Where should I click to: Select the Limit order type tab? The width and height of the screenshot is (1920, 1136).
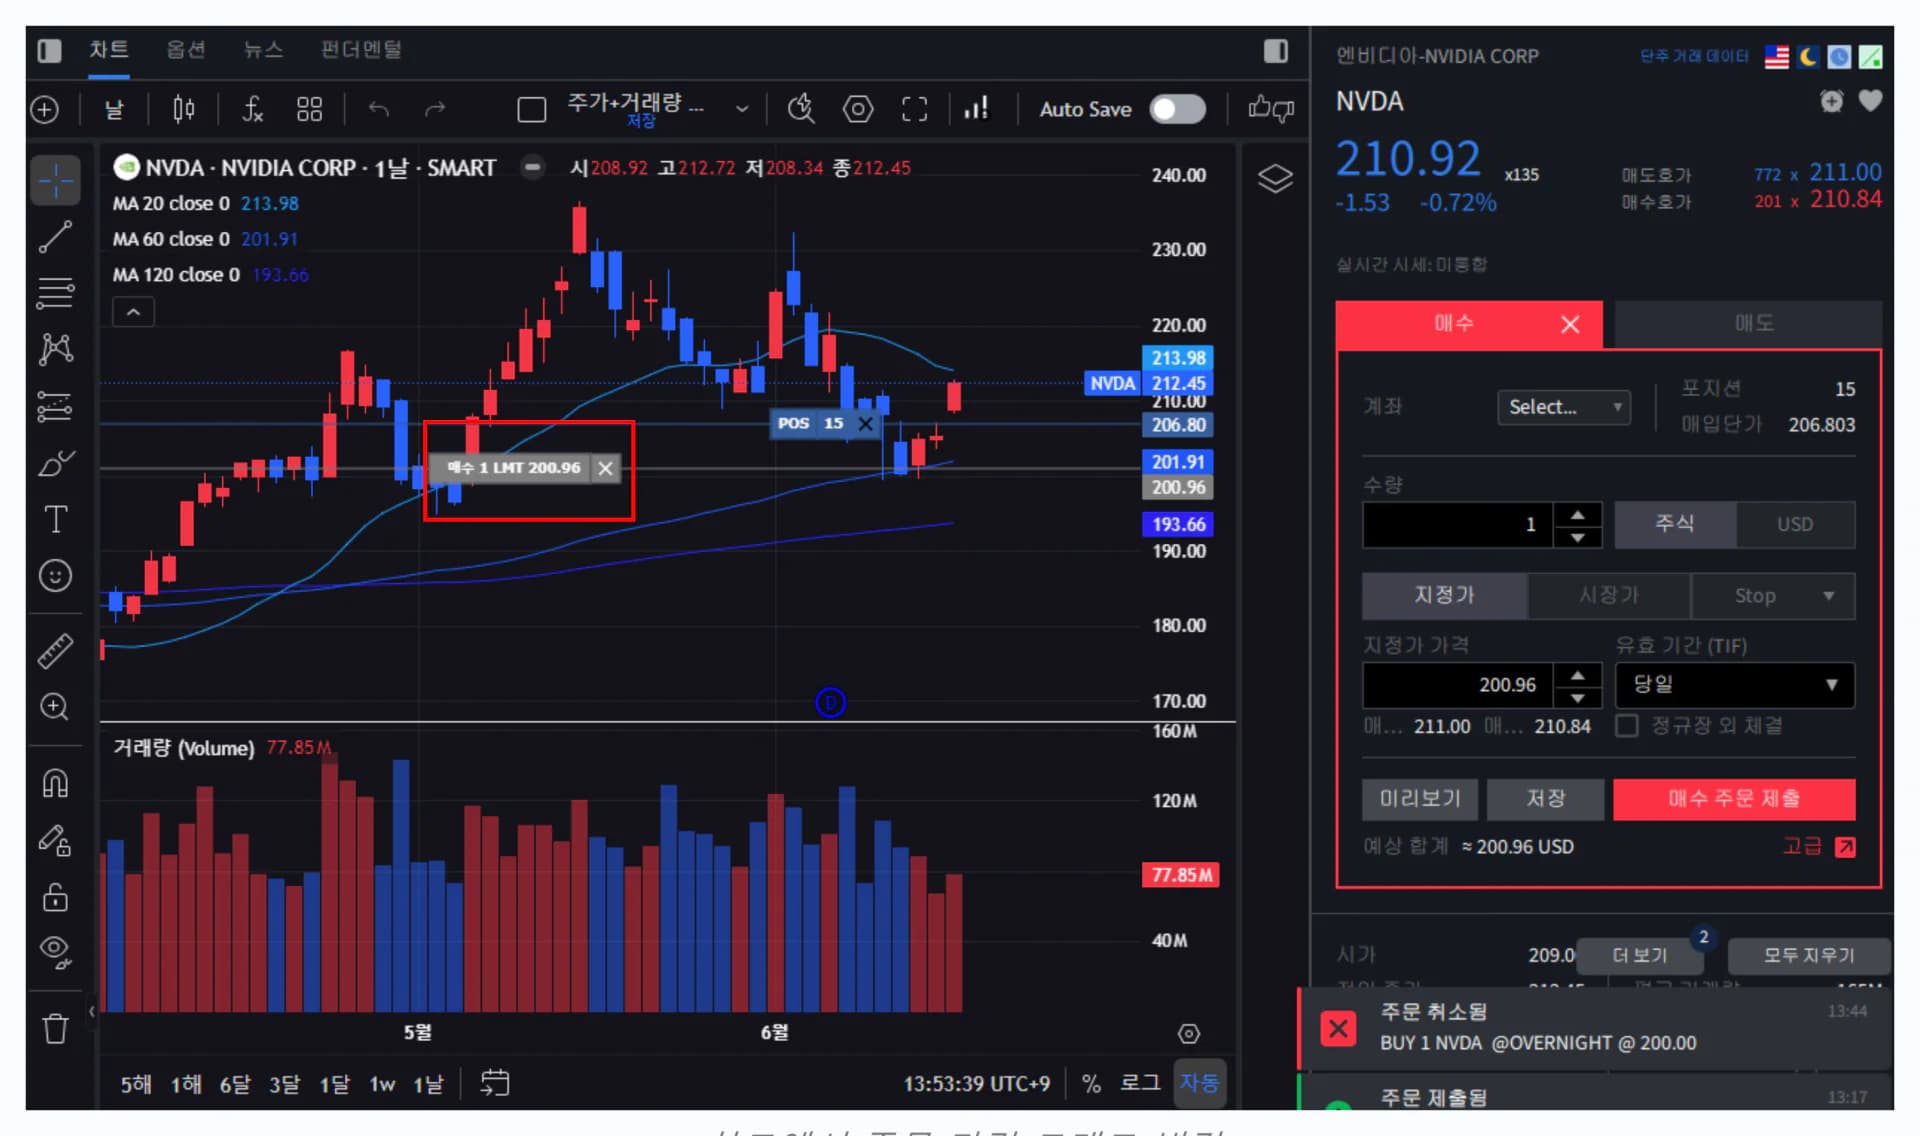pos(1444,596)
